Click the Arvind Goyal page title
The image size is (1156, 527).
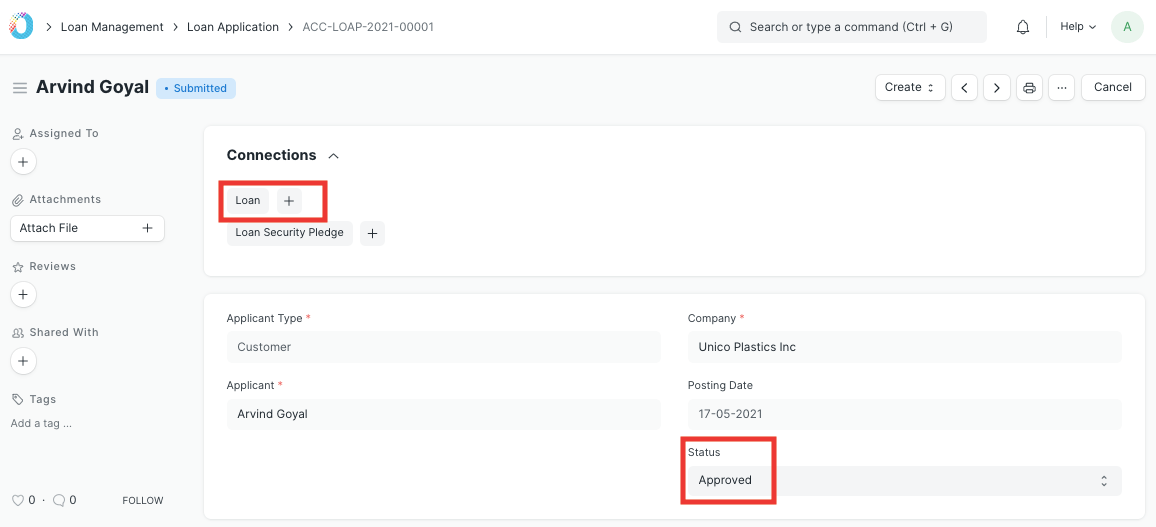(x=92, y=87)
